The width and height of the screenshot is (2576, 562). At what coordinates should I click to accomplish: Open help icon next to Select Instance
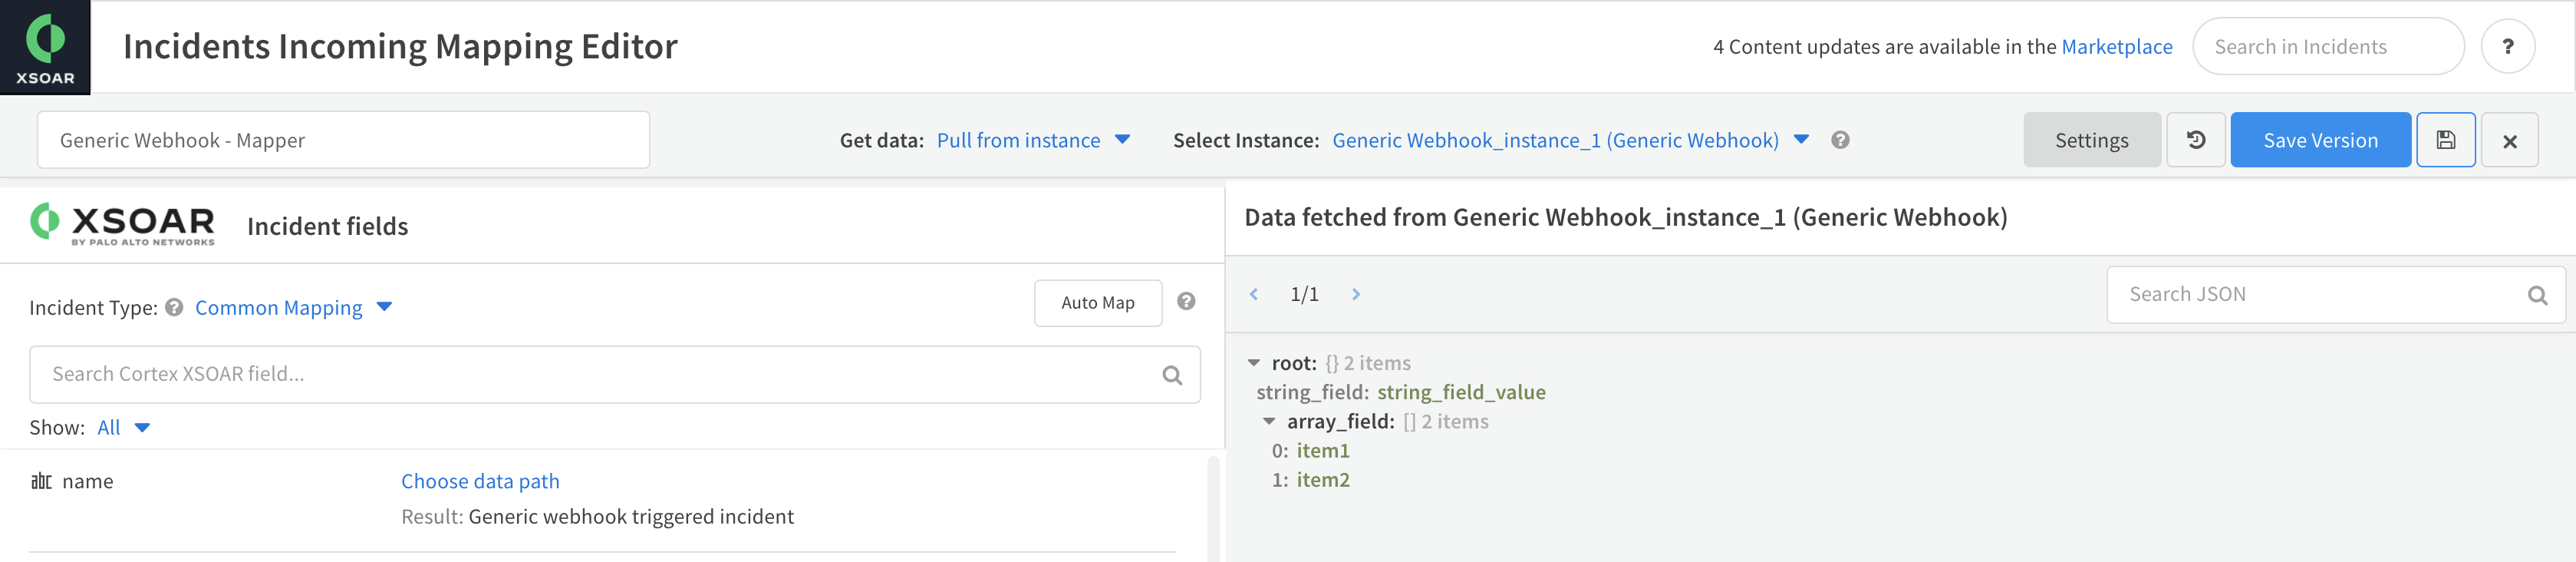click(1840, 140)
